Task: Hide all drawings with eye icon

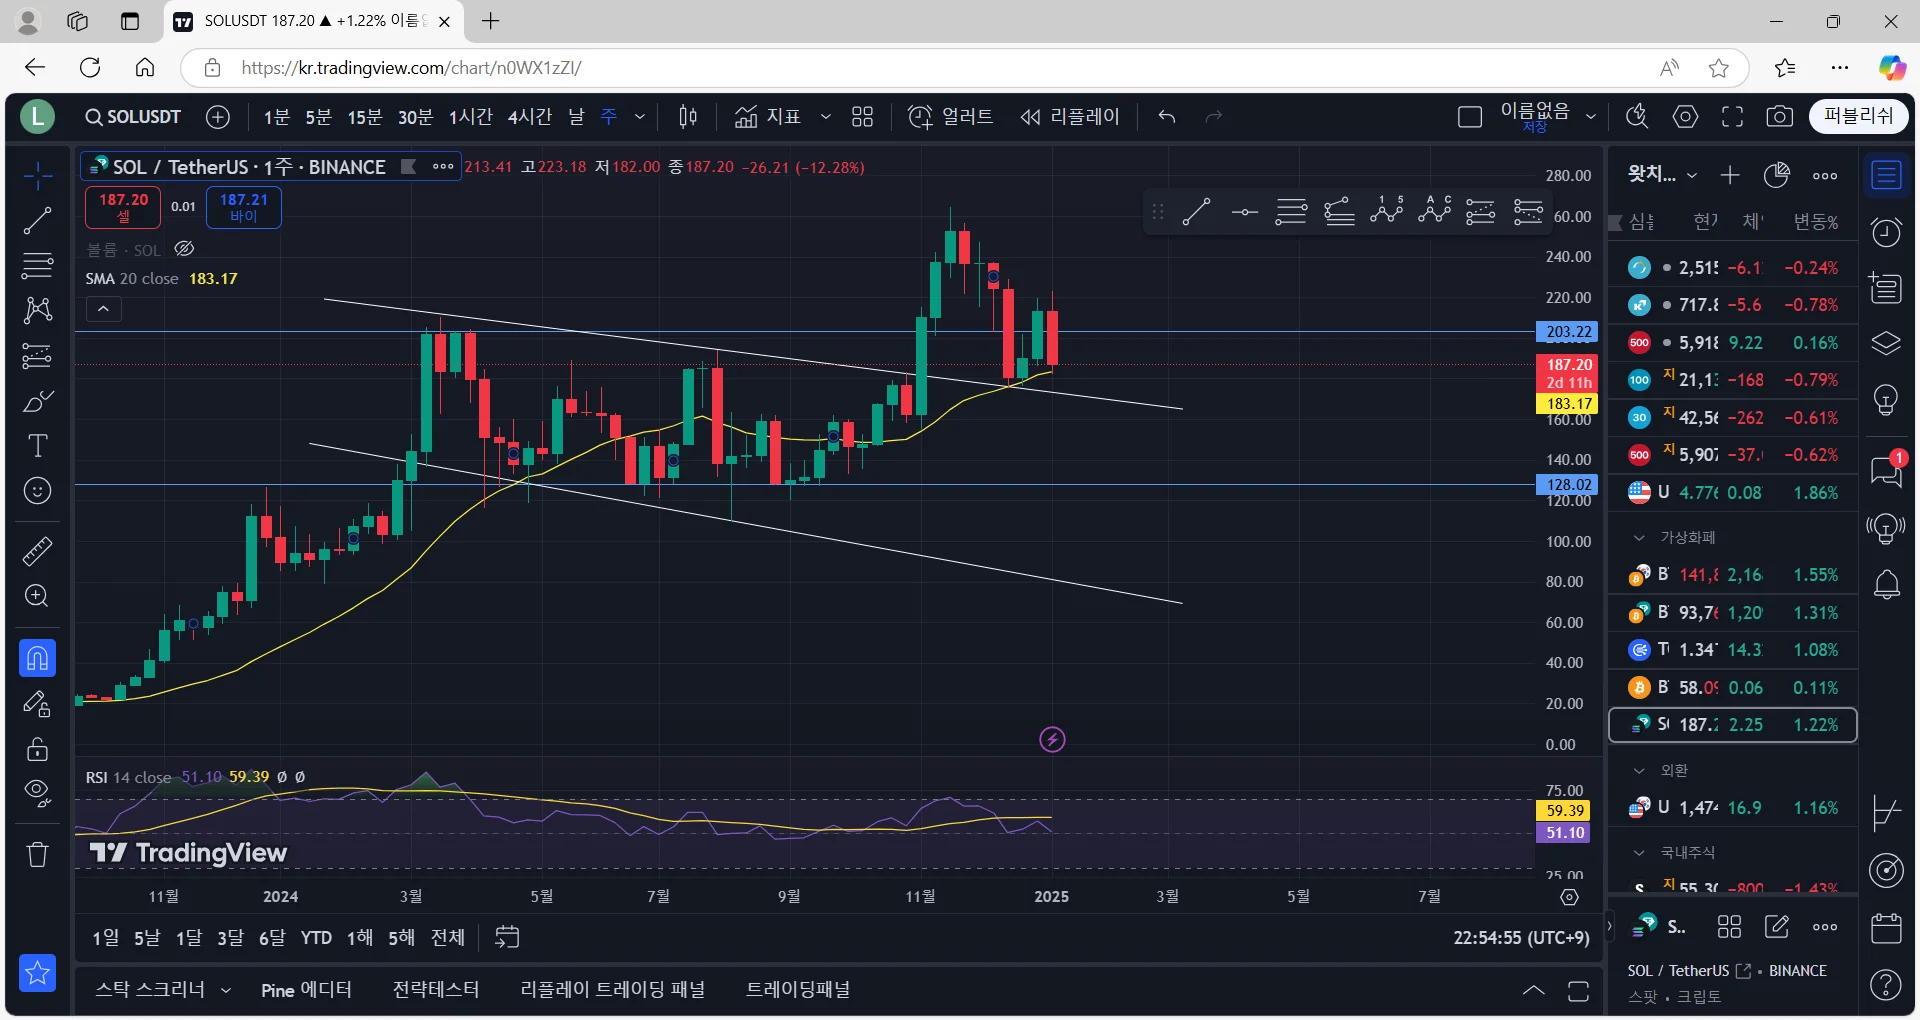Action: coord(37,794)
